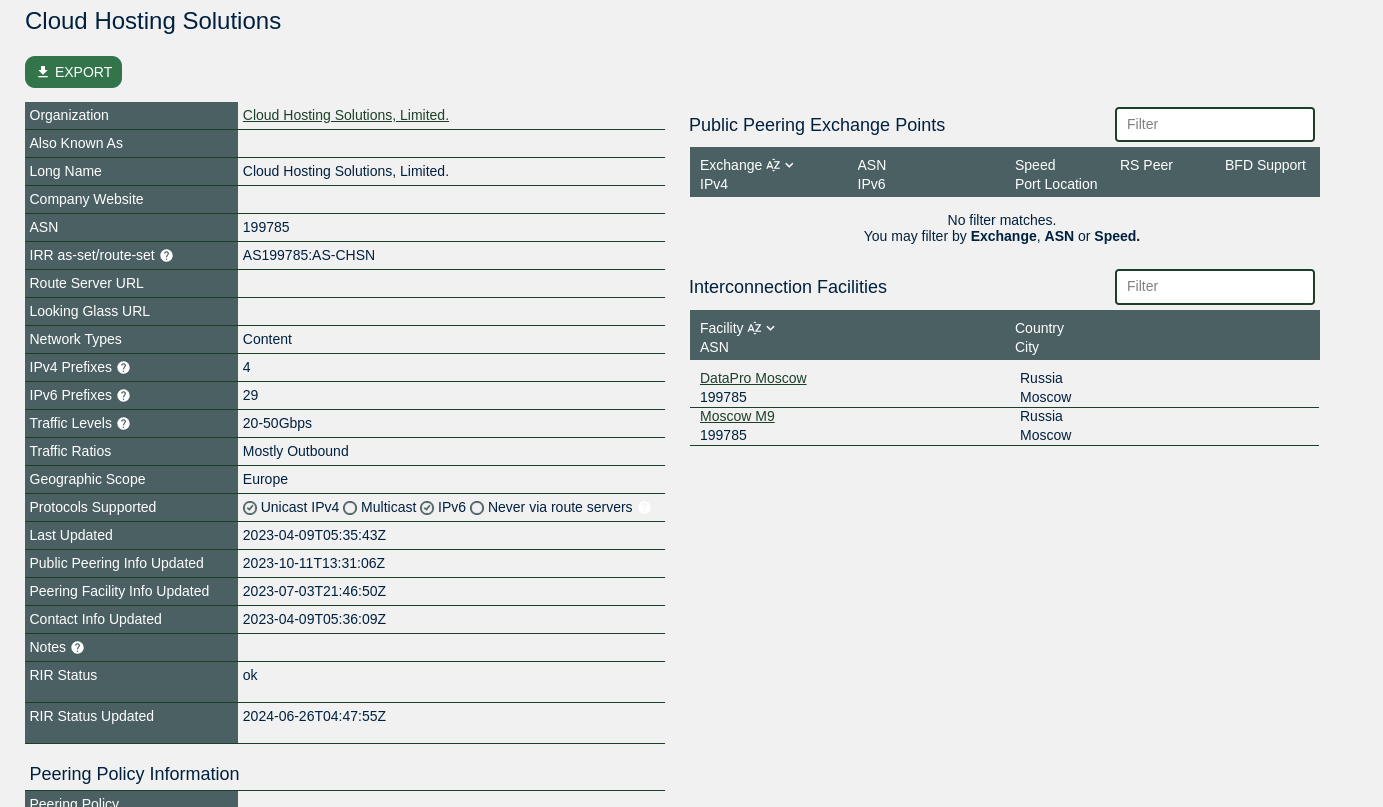
Task: Expand the Facility column sort chevron
Action: (770, 329)
